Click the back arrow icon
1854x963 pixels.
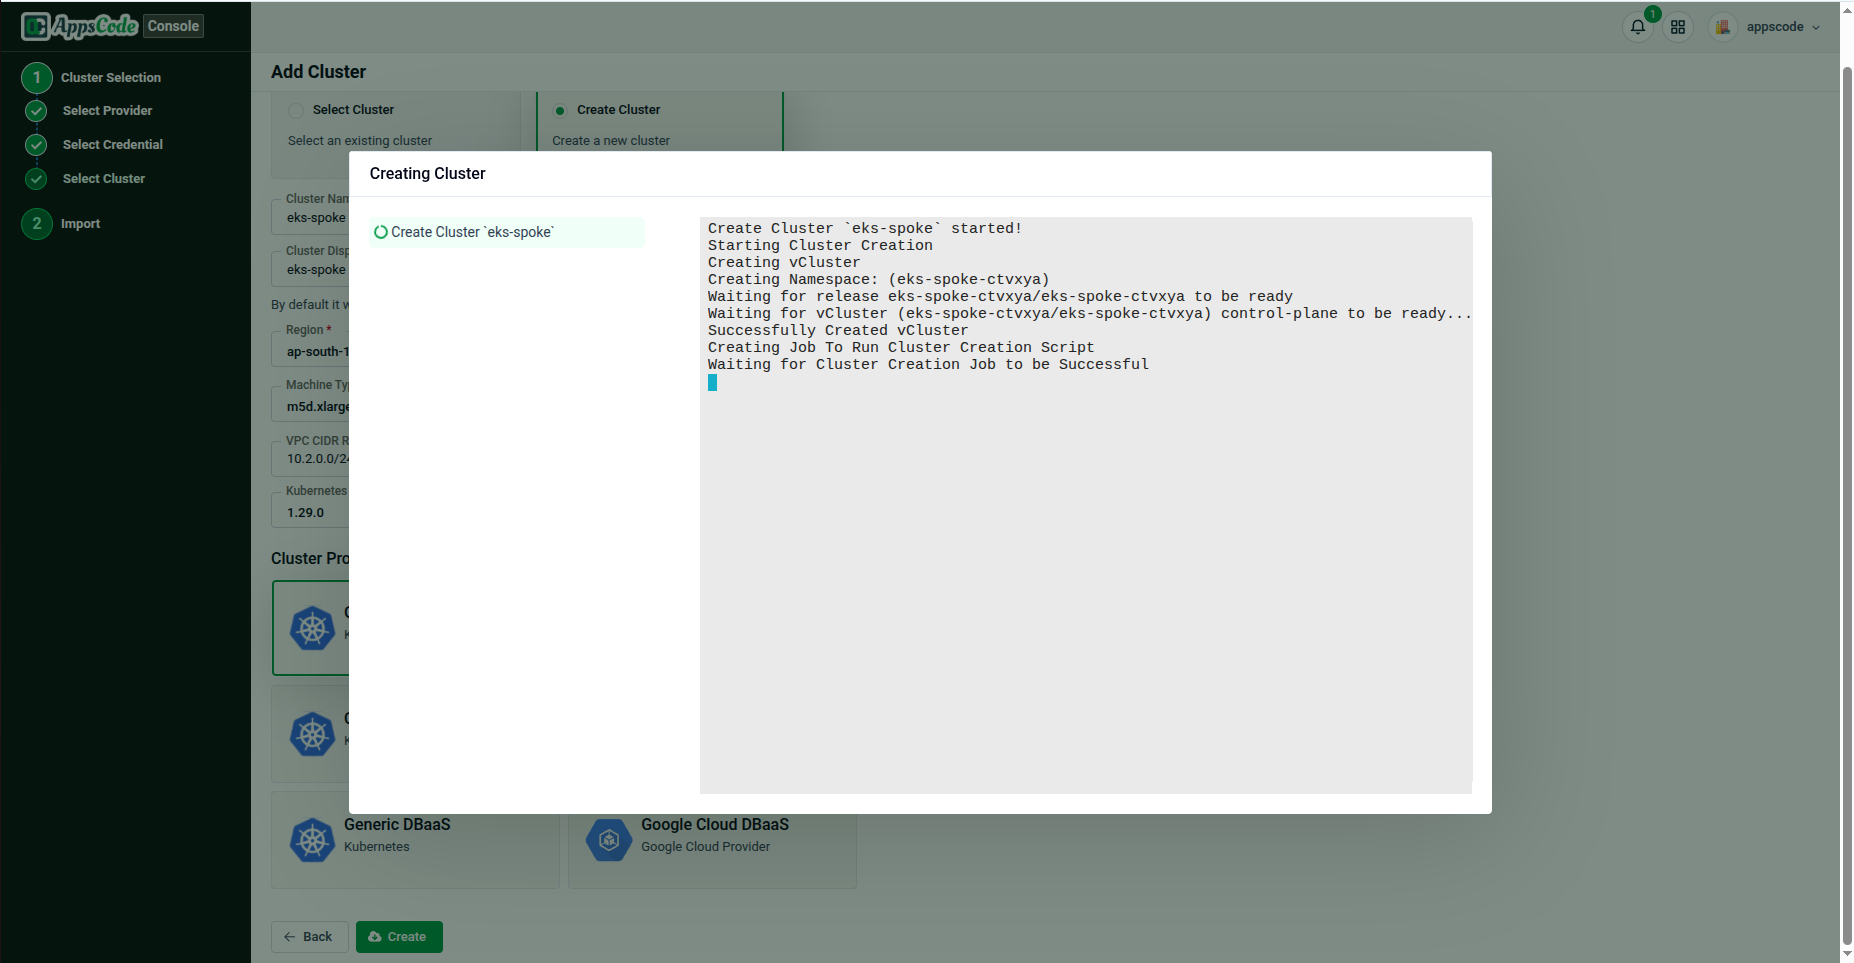click(290, 937)
